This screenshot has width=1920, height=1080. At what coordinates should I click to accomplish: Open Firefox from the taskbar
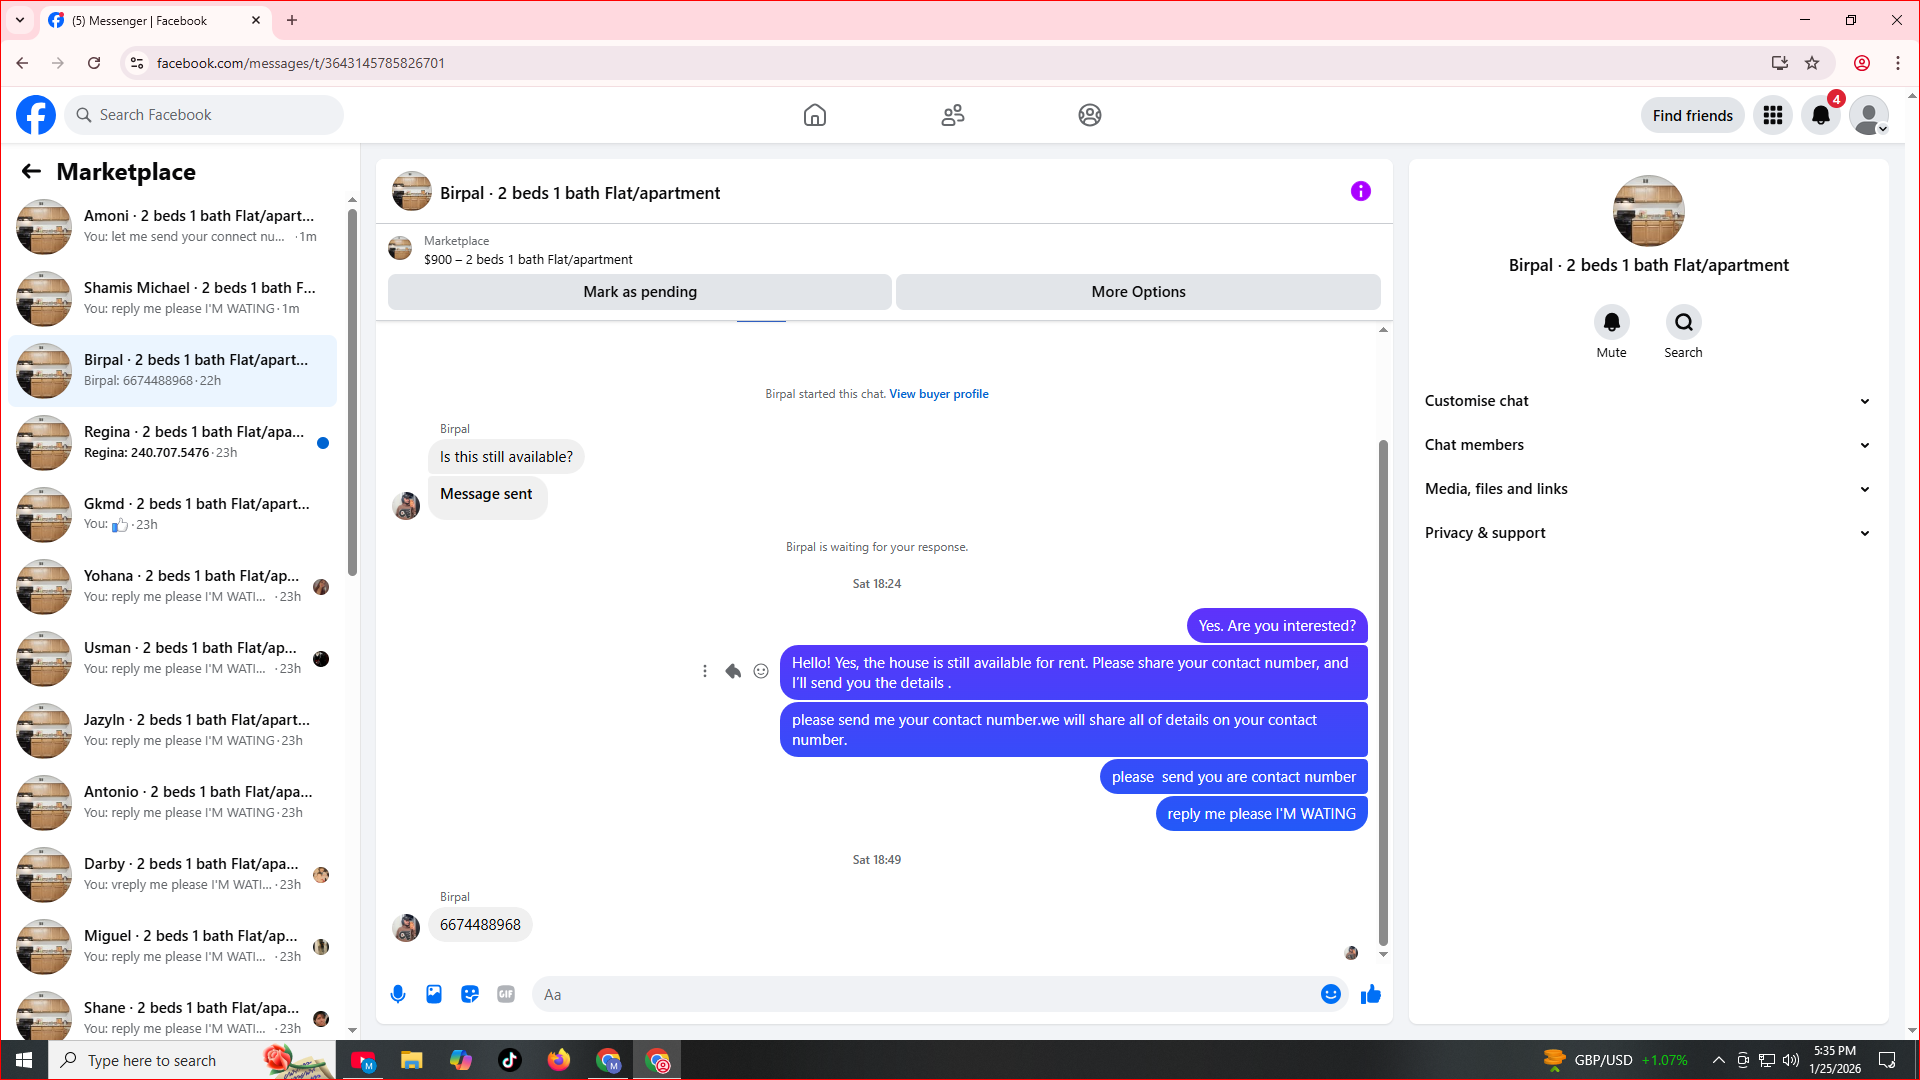click(559, 1060)
